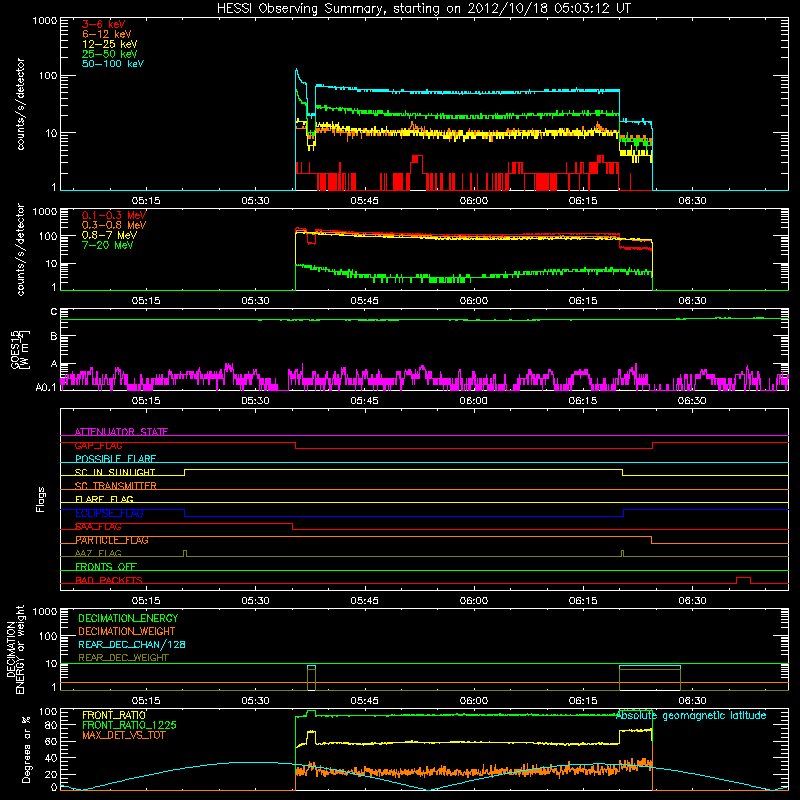Click the bump on the BAD_PACKETS line
The image size is (800, 800).
tap(743, 580)
